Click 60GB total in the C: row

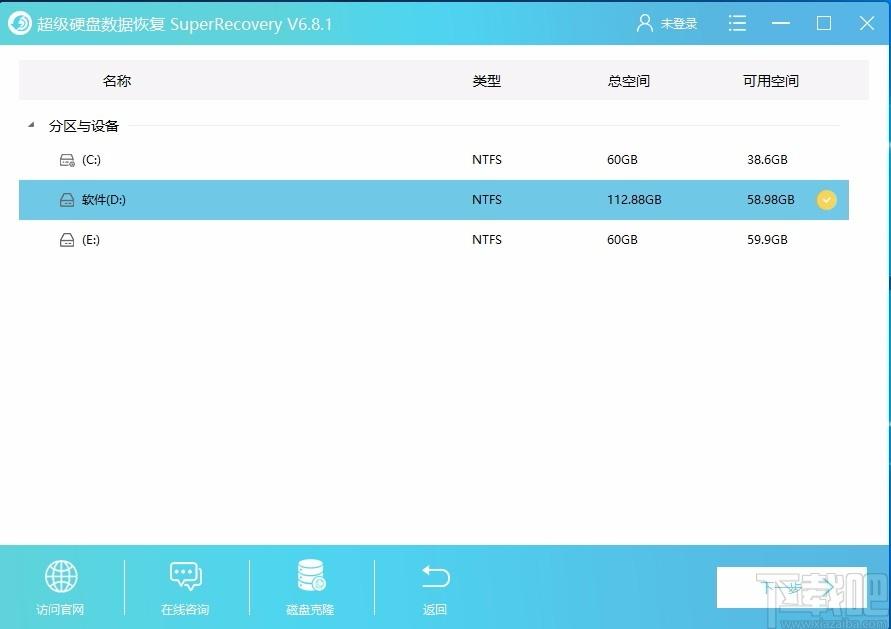coord(622,160)
